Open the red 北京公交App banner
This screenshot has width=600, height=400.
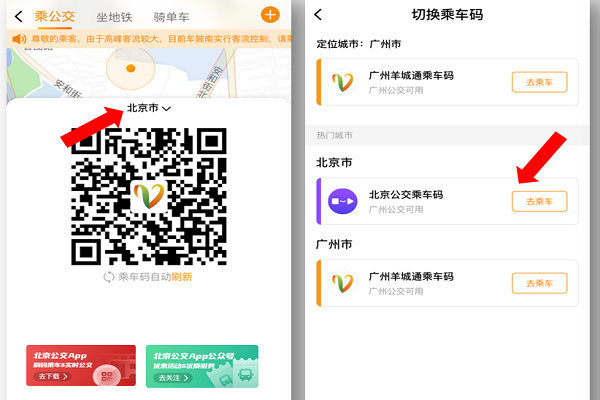pyautogui.click(x=81, y=366)
